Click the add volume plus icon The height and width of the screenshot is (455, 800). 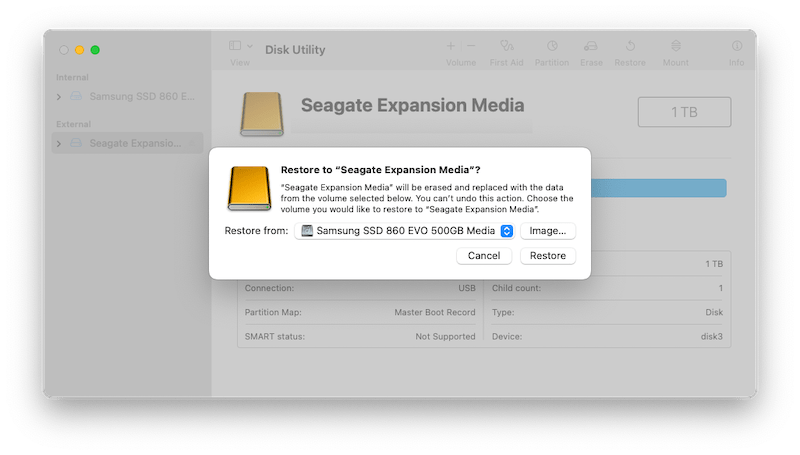(450, 46)
